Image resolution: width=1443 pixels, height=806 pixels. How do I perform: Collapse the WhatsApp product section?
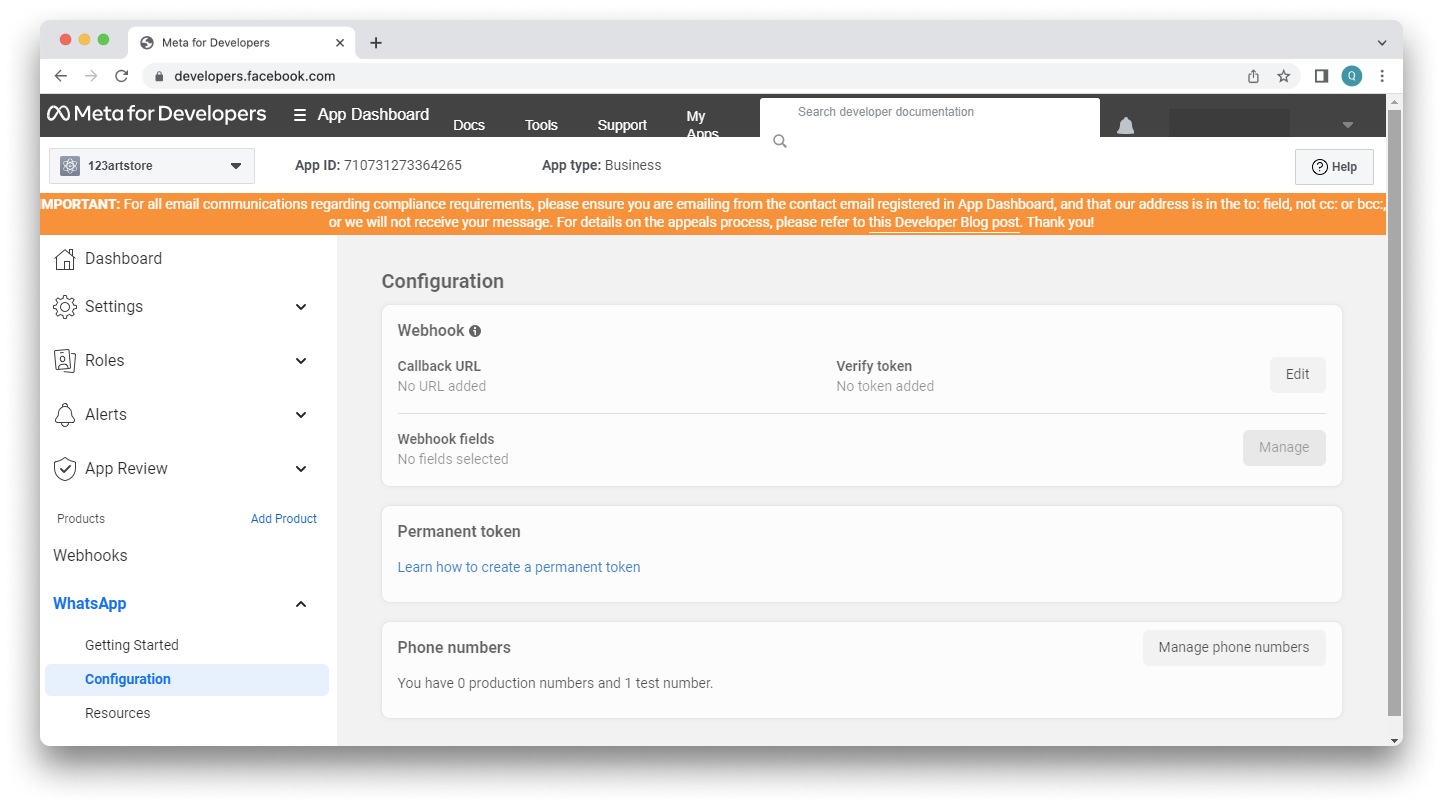click(301, 604)
